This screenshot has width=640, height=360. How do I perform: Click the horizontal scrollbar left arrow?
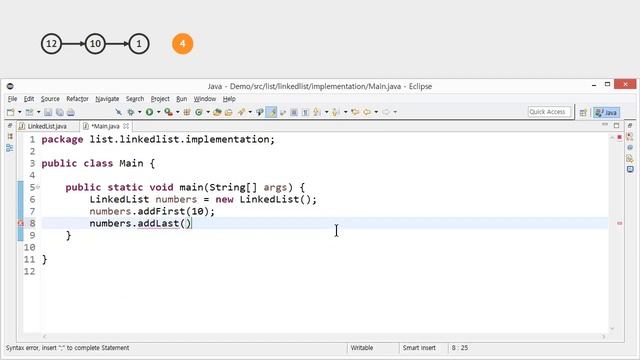click(44, 336)
